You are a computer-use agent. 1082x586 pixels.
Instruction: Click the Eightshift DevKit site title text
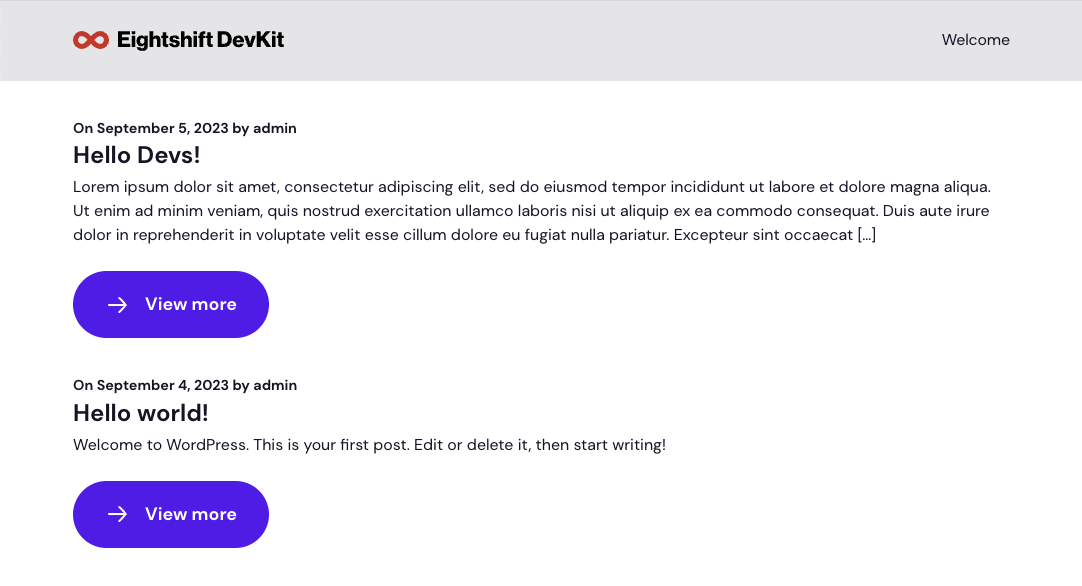pos(200,40)
